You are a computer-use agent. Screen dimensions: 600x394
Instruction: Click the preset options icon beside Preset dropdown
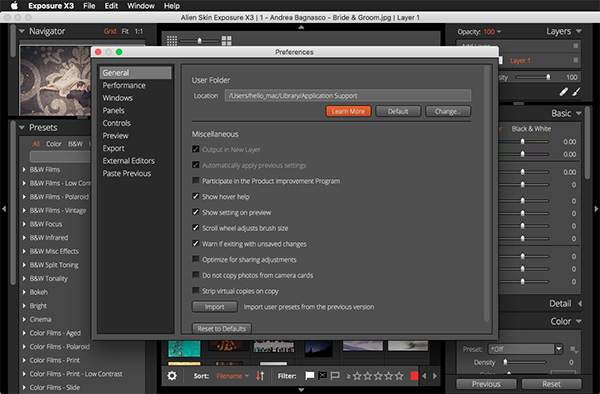[x=574, y=349]
